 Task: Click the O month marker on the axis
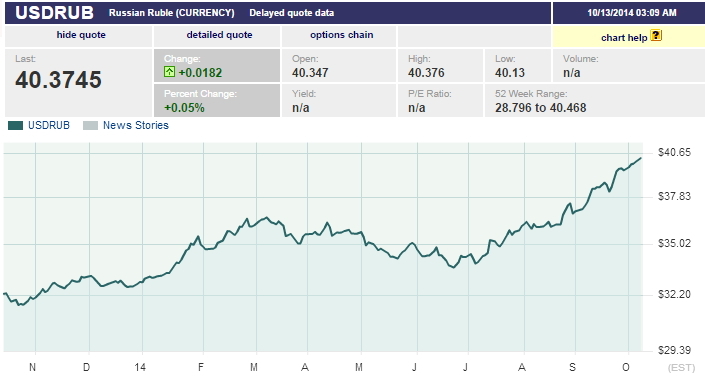[x=625, y=367]
